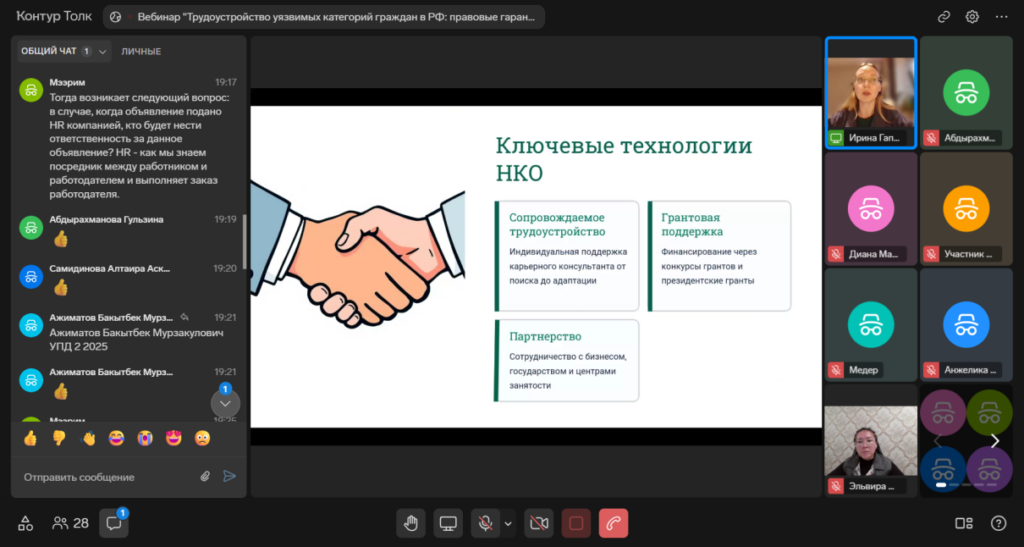
Task: Open settings with the gear icon
Action: [x=972, y=17]
